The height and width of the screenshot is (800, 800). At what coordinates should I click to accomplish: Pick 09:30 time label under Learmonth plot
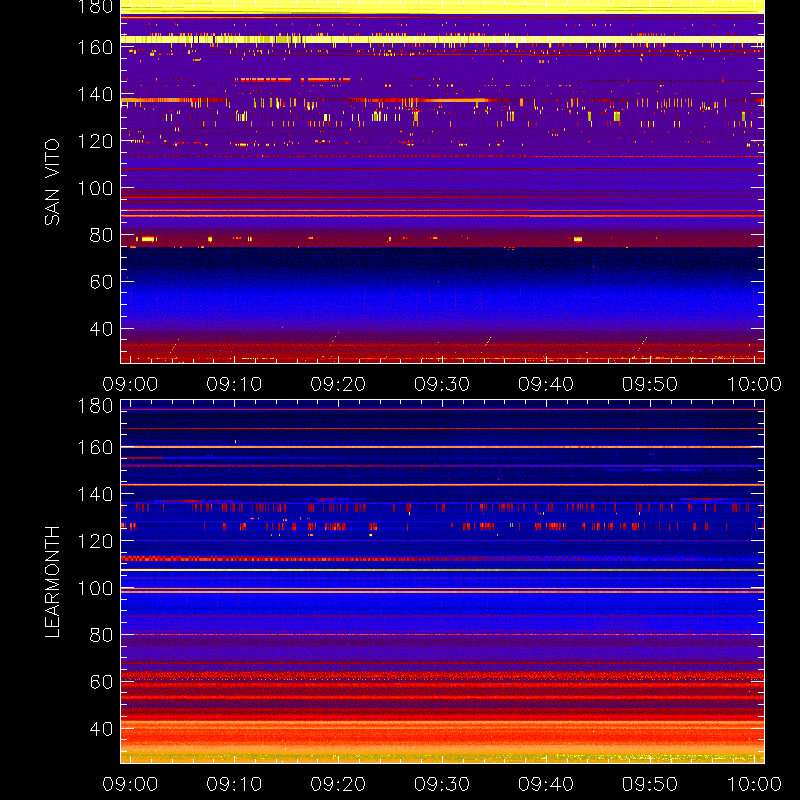442,784
